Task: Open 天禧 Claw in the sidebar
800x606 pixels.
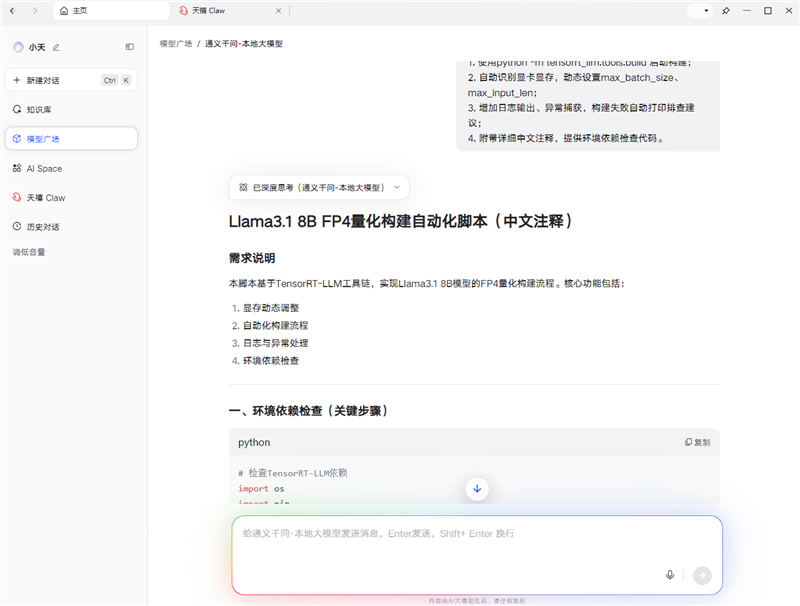Action: [71, 197]
